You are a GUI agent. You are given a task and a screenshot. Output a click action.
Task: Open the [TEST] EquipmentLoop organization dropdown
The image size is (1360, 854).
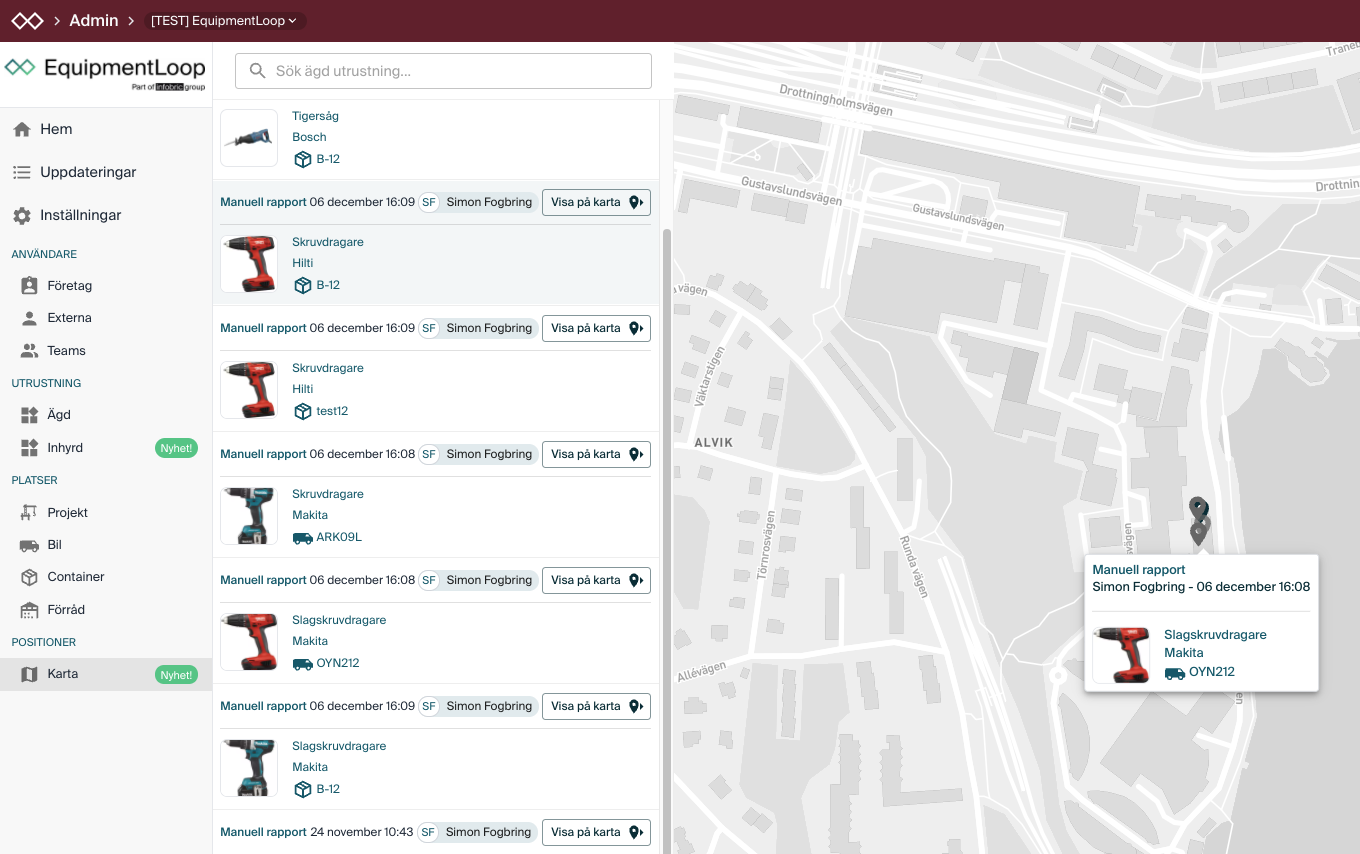pyautogui.click(x=224, y=21)
